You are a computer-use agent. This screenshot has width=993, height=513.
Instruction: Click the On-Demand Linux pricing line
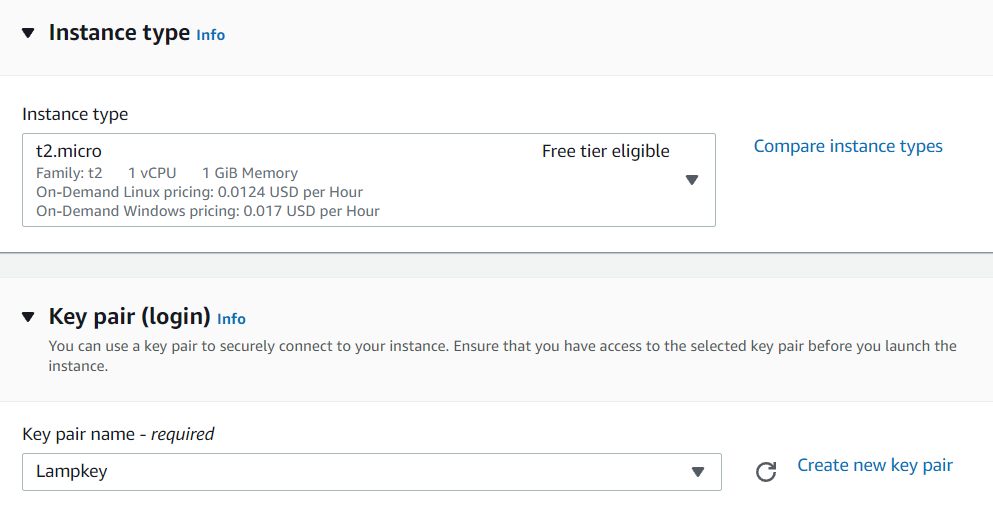[x=199, y=192]
